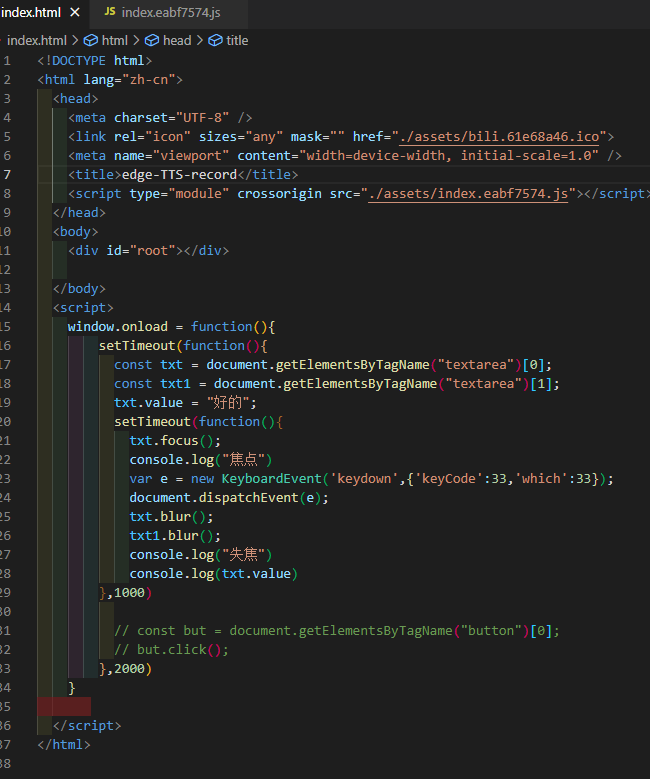Image resolution: width=650 pixels, height=779 pixels.
Task: Select the title breadcrumb item
Action: [x=237, y=40]
